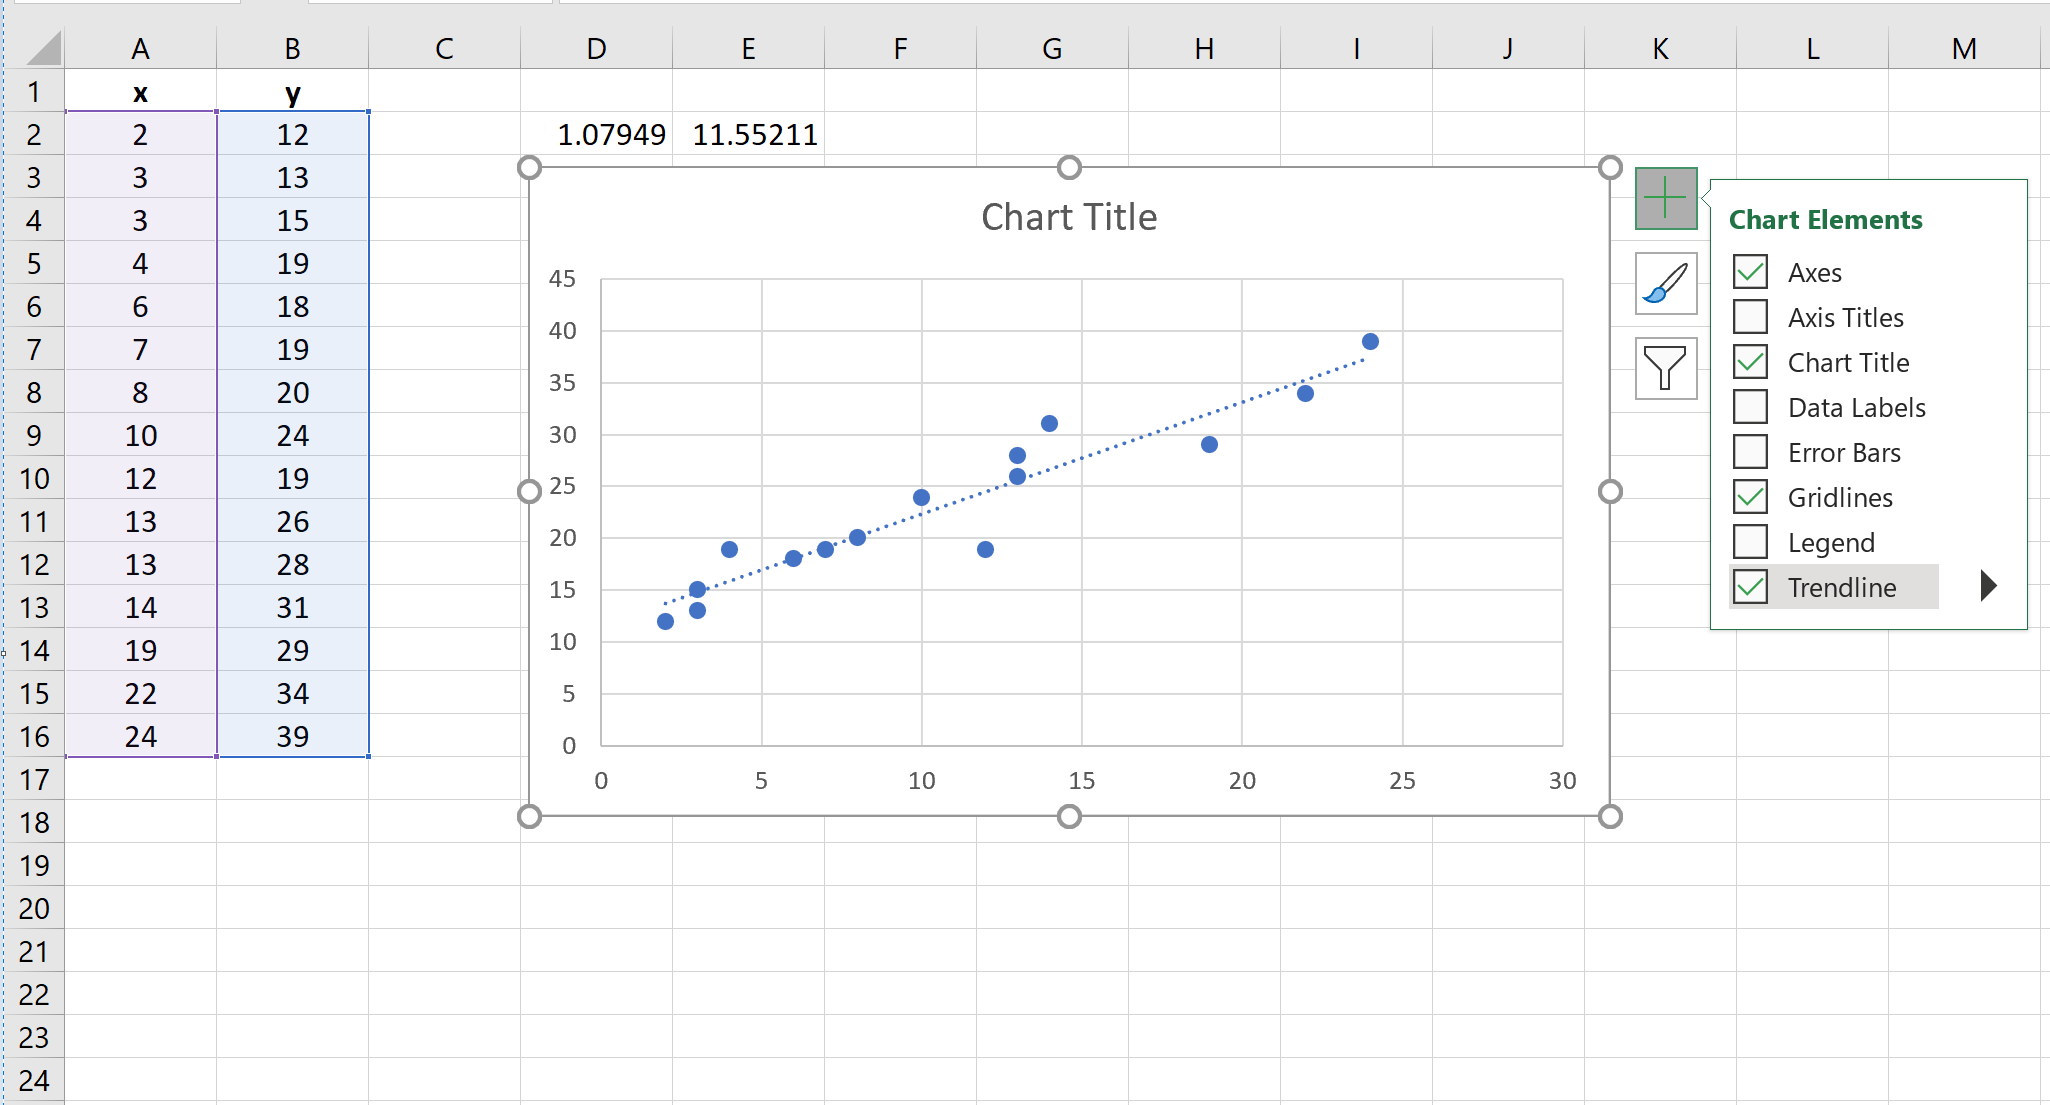Enable the Legend checkbox
Screen dimensions: 2050x1105
(x=1750, y=542)
